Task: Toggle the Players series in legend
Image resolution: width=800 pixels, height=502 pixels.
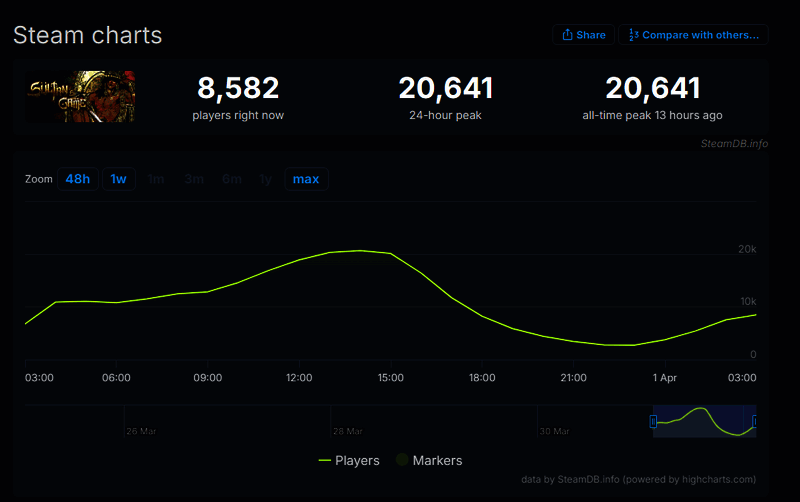Action: click(x=349, y=461)
